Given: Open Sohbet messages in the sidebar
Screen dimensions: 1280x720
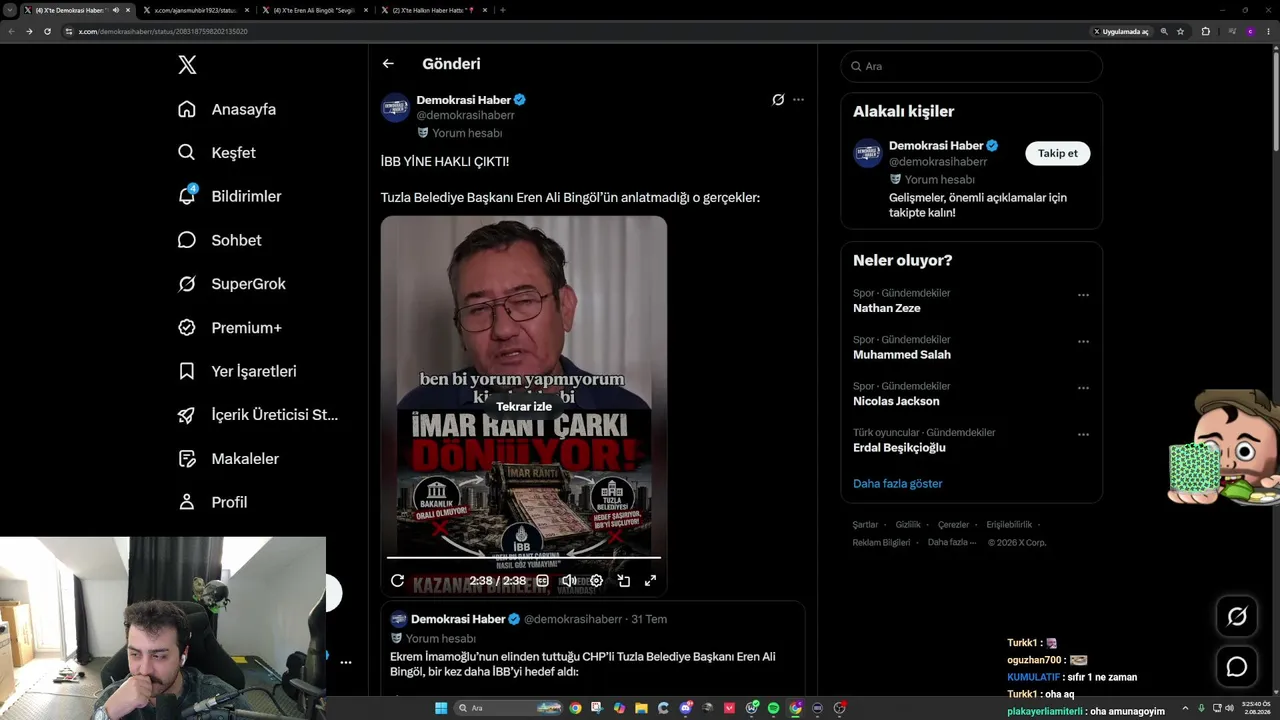Looking at the screenshot, I should point(219,240).
